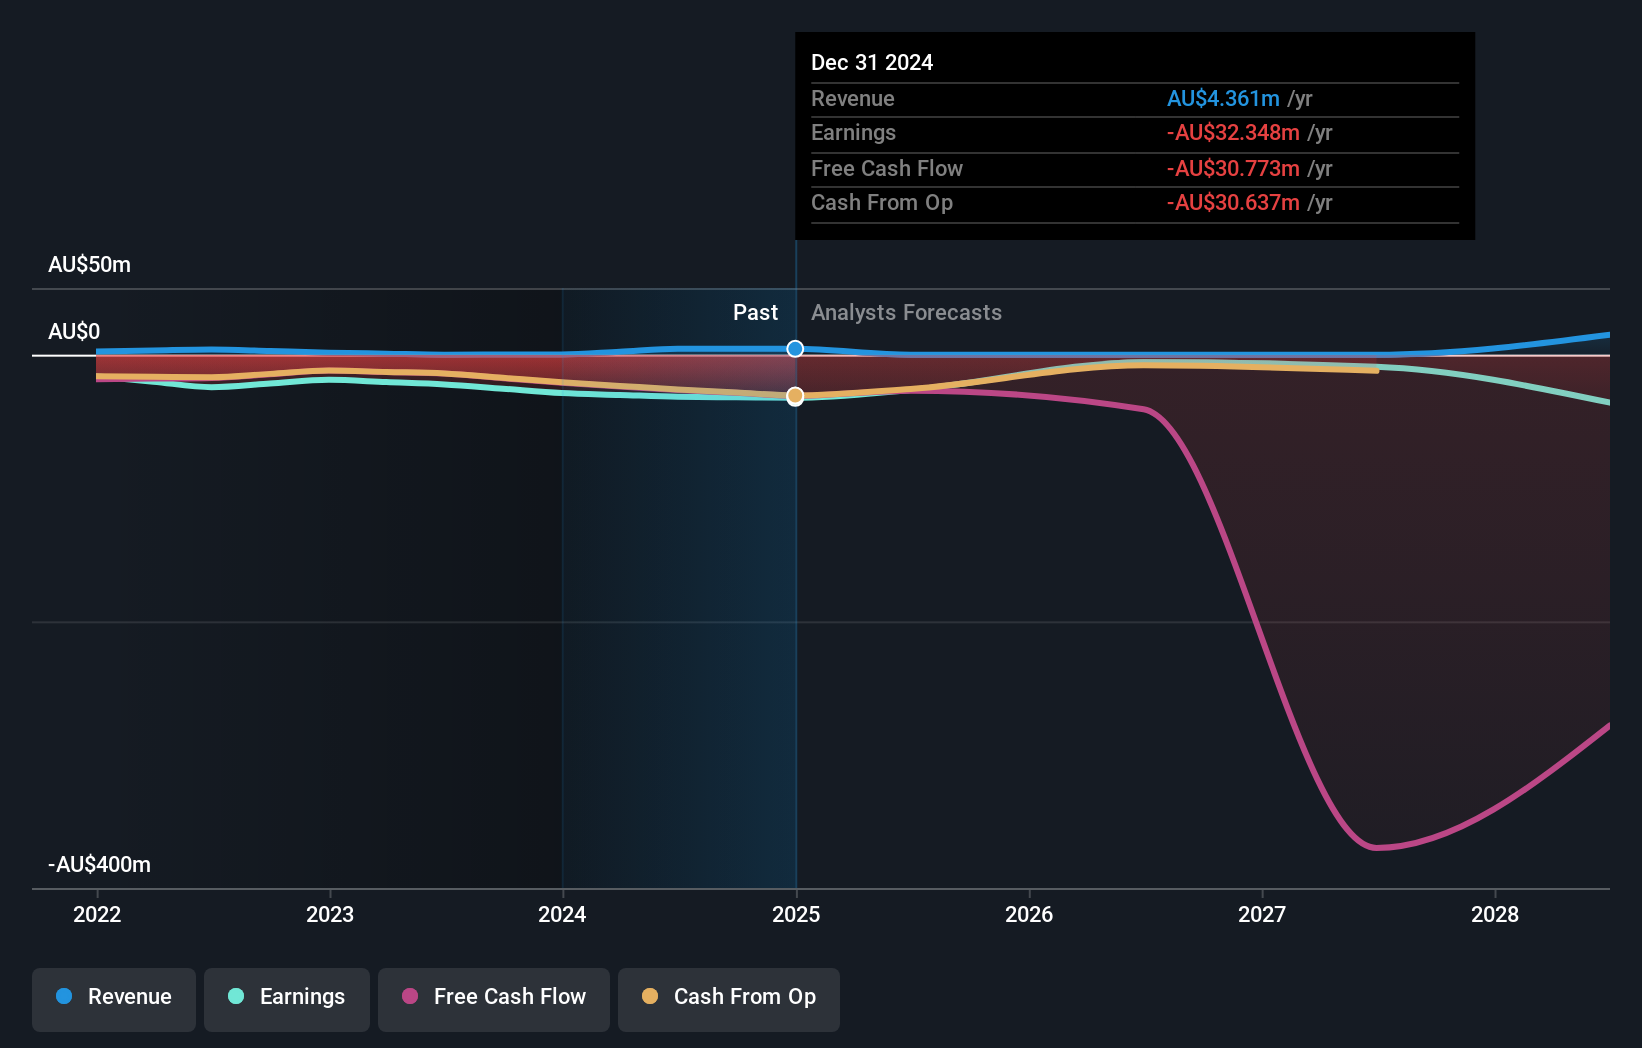1642x1048 pixels.
Task: Click the -AU$32.348m earnings value
Action: [1233, 133]
